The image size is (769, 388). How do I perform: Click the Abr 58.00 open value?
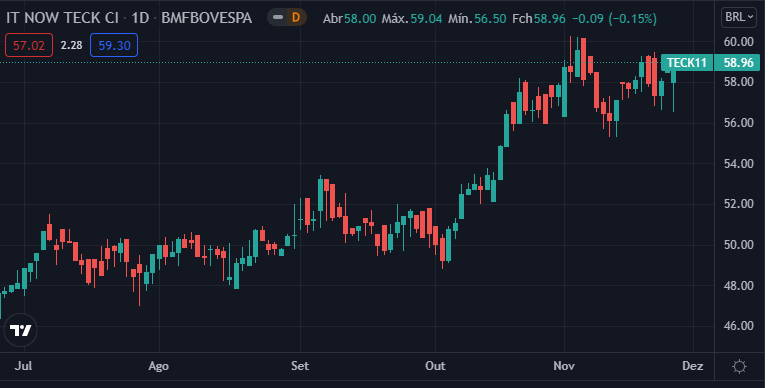pyautogui.click(x=350, y=19)
